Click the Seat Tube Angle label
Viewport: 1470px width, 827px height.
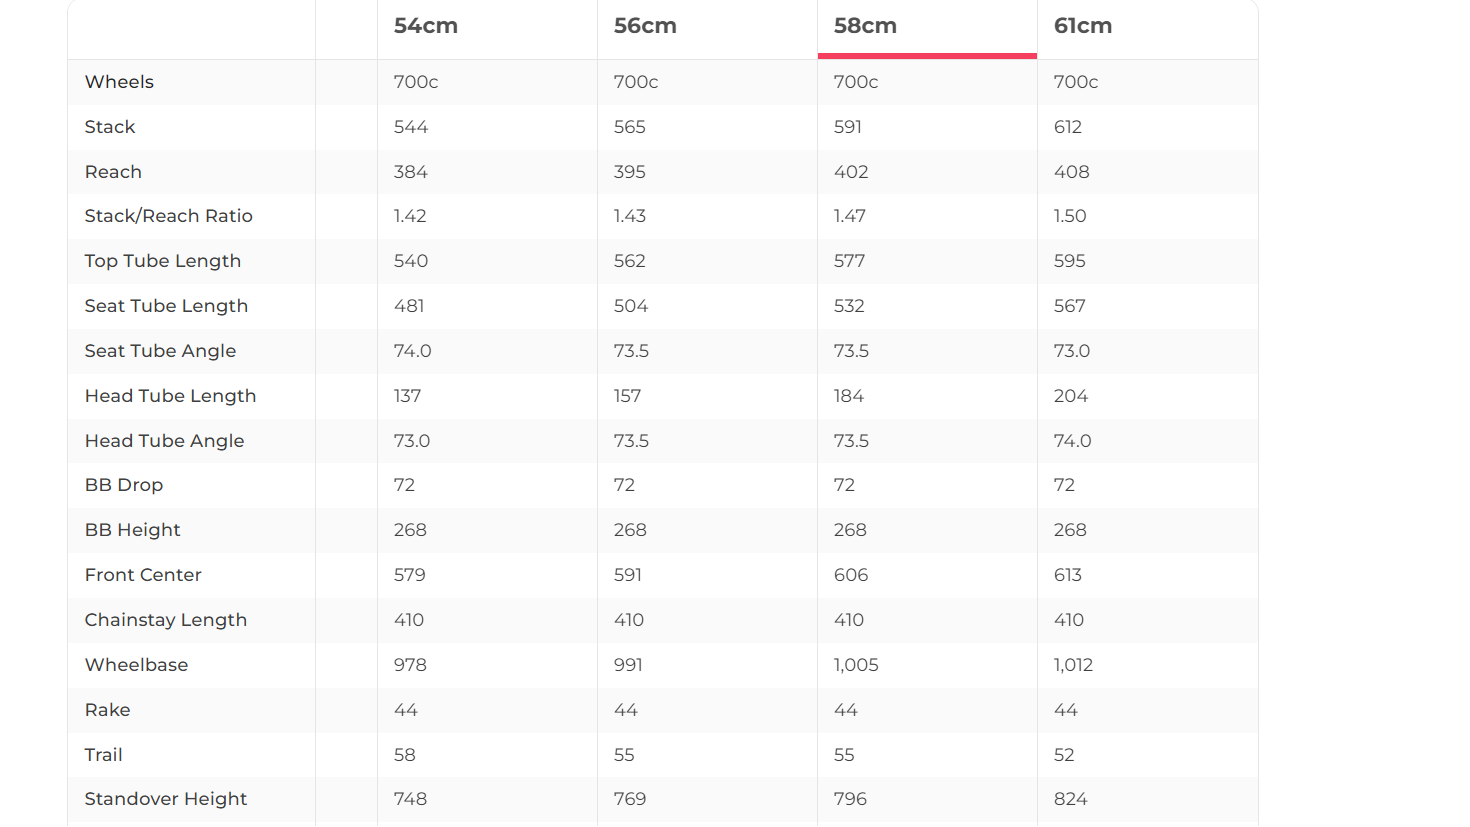160,351
